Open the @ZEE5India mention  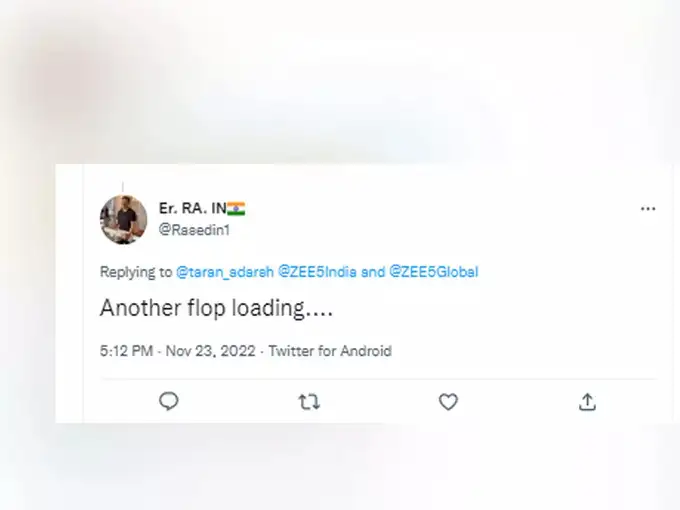point(318,271)
